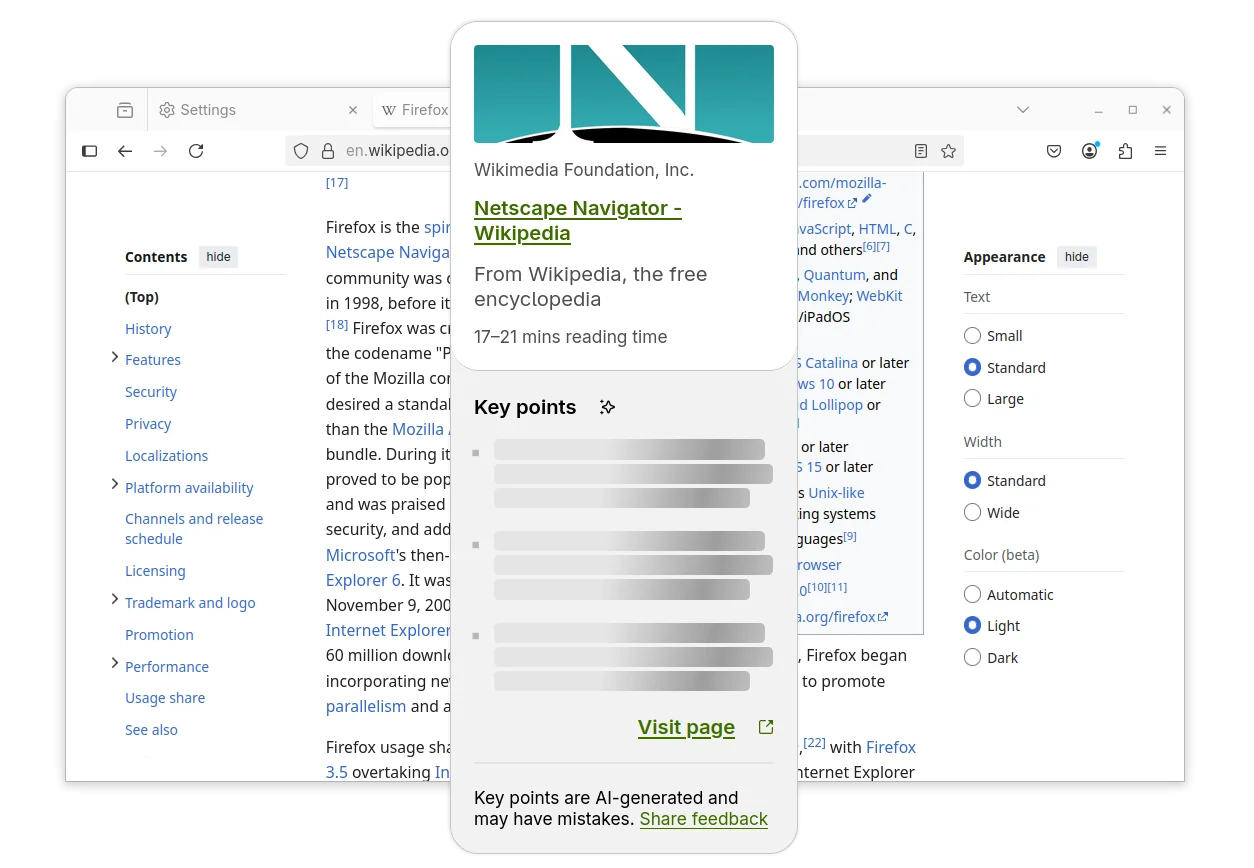Click the Visit page link
This screenshot has height=868, width=1254.
pos(686,727)
